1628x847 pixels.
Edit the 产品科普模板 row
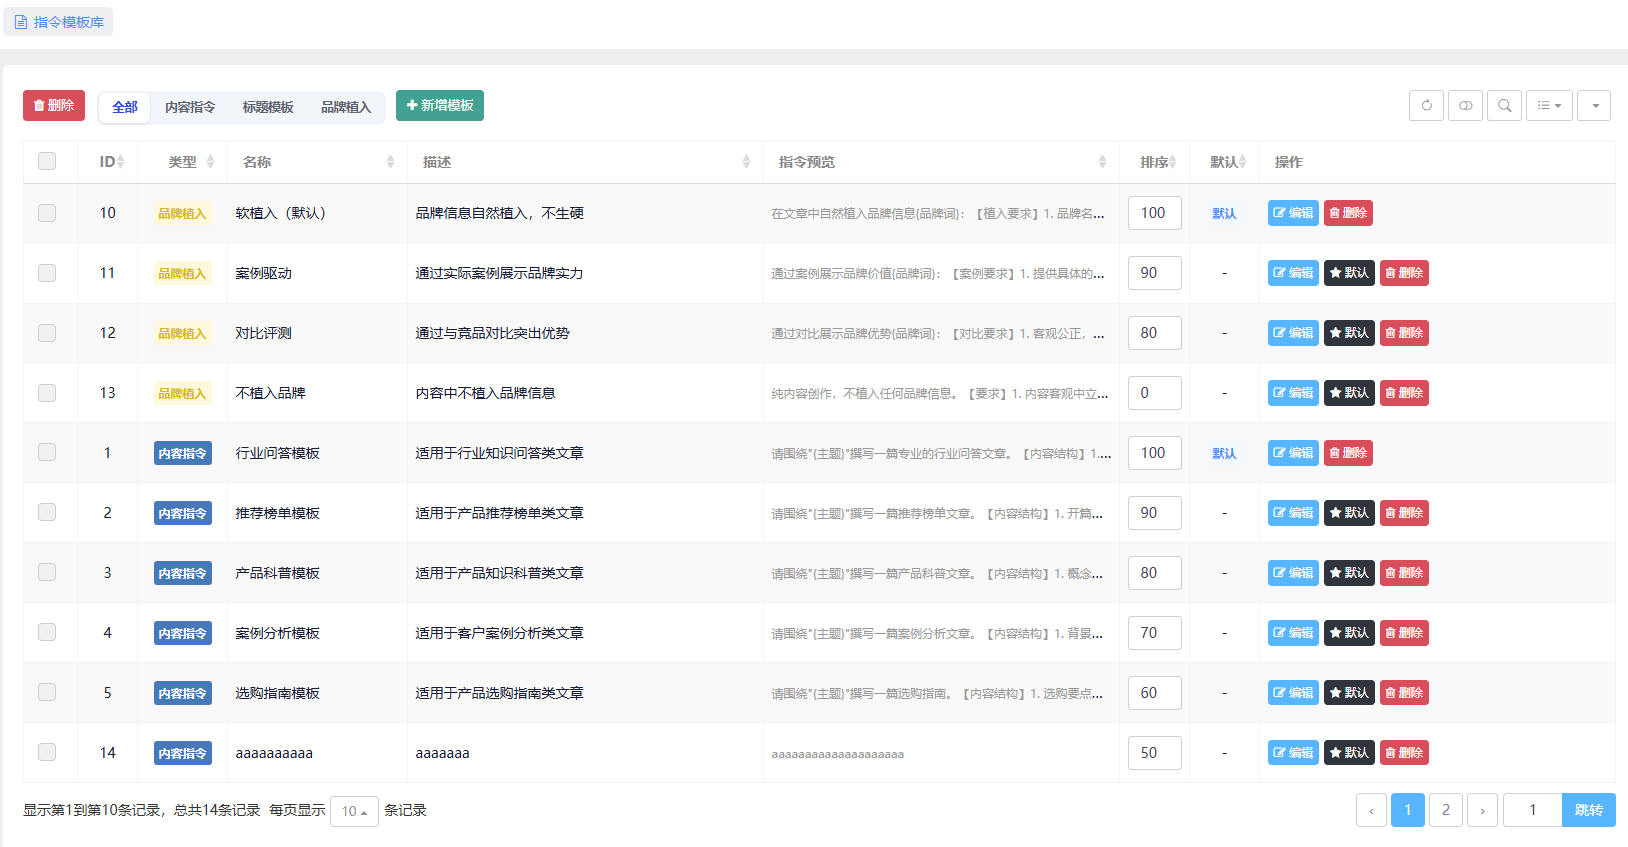[1293, 573]
